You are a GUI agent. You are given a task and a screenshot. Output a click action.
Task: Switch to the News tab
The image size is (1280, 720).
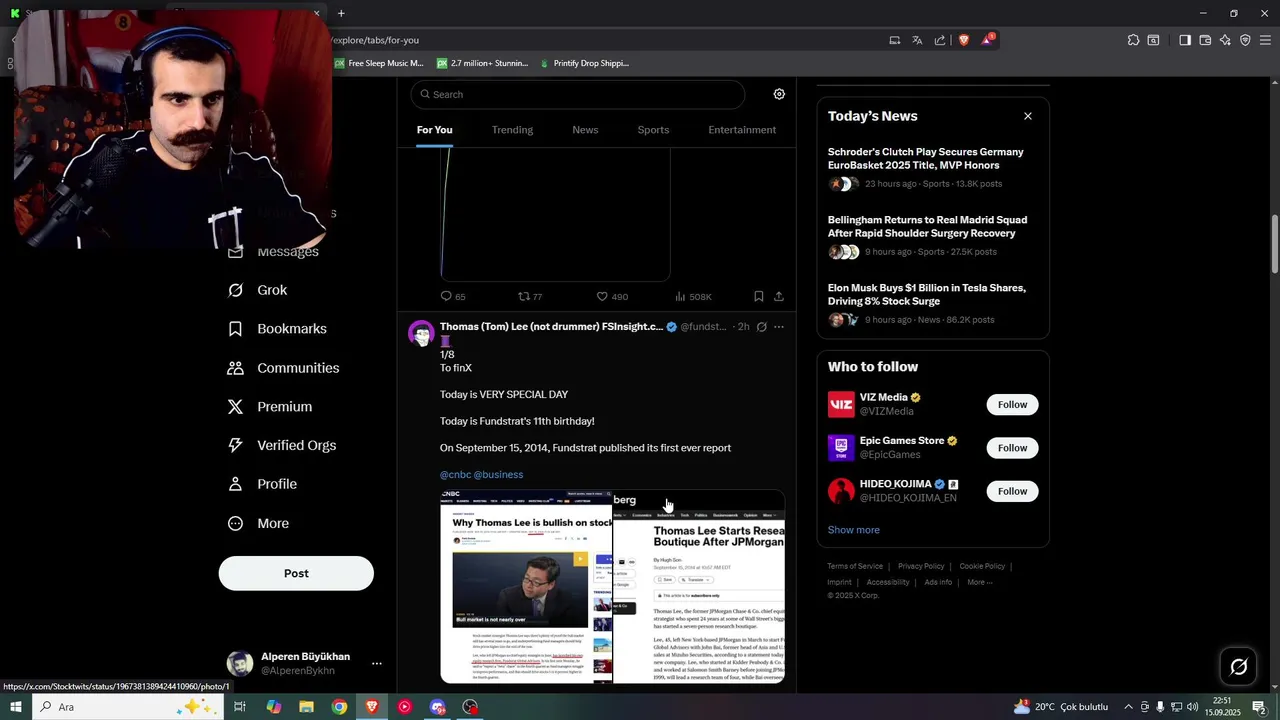click(585, 130)
